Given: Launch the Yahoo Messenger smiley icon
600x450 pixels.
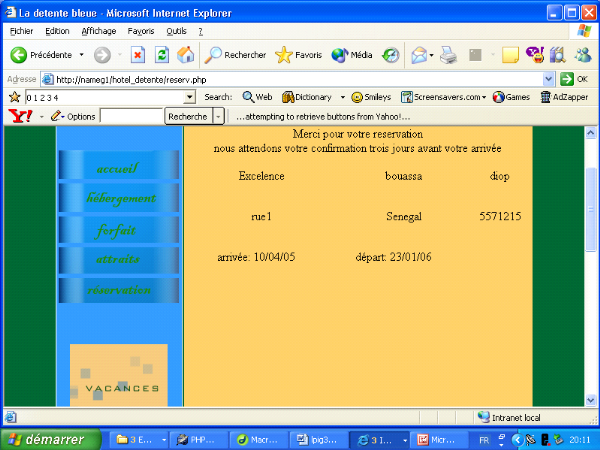Looking at the screenshot, I should click(x=535, y=55).
